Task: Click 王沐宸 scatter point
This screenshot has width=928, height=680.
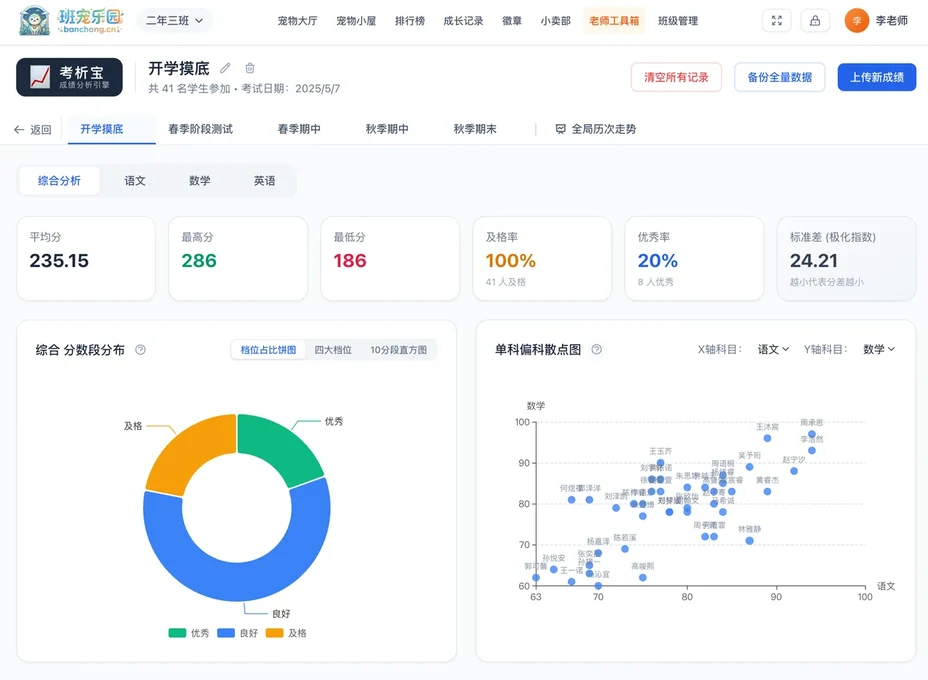Action: click(767, 439)
